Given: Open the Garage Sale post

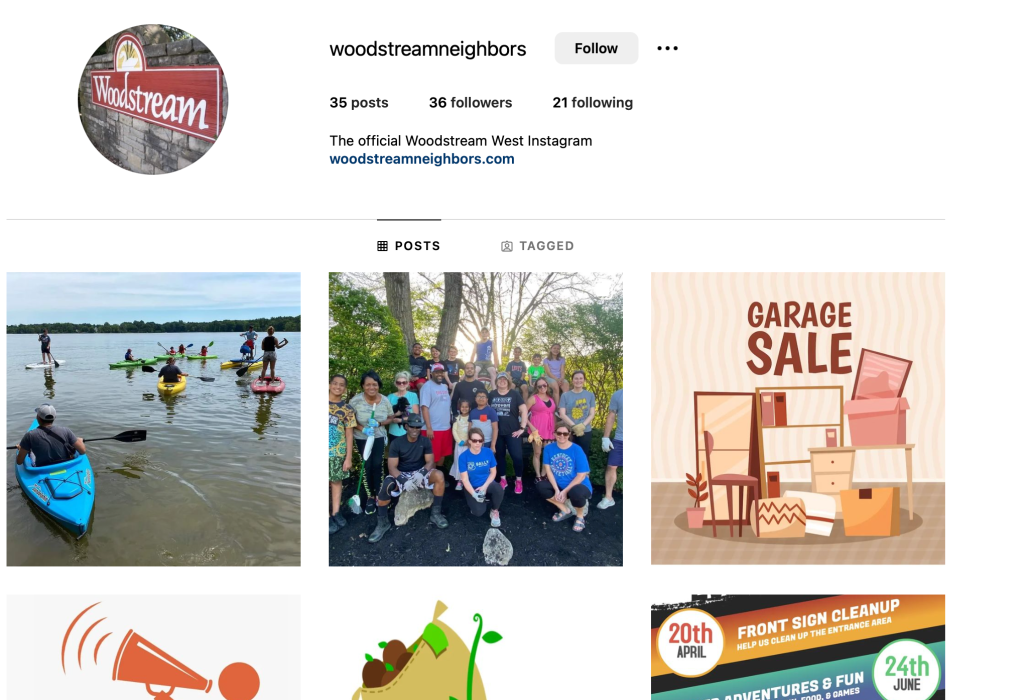Looking at the screenshot, I should pyautogui.click(x=797, y=418).
